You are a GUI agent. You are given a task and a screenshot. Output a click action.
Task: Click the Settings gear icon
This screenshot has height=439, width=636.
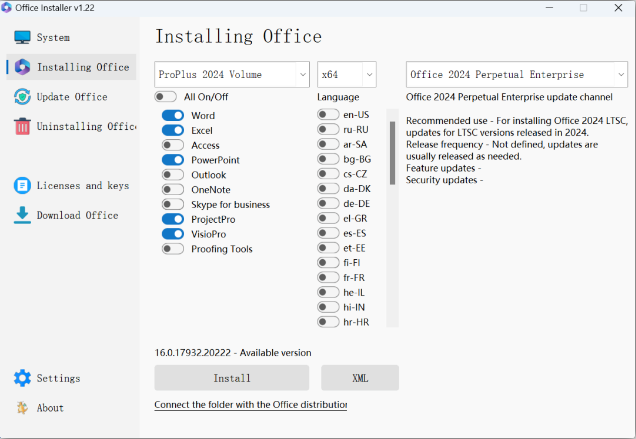pyautogui.click(x=22, y=378)
